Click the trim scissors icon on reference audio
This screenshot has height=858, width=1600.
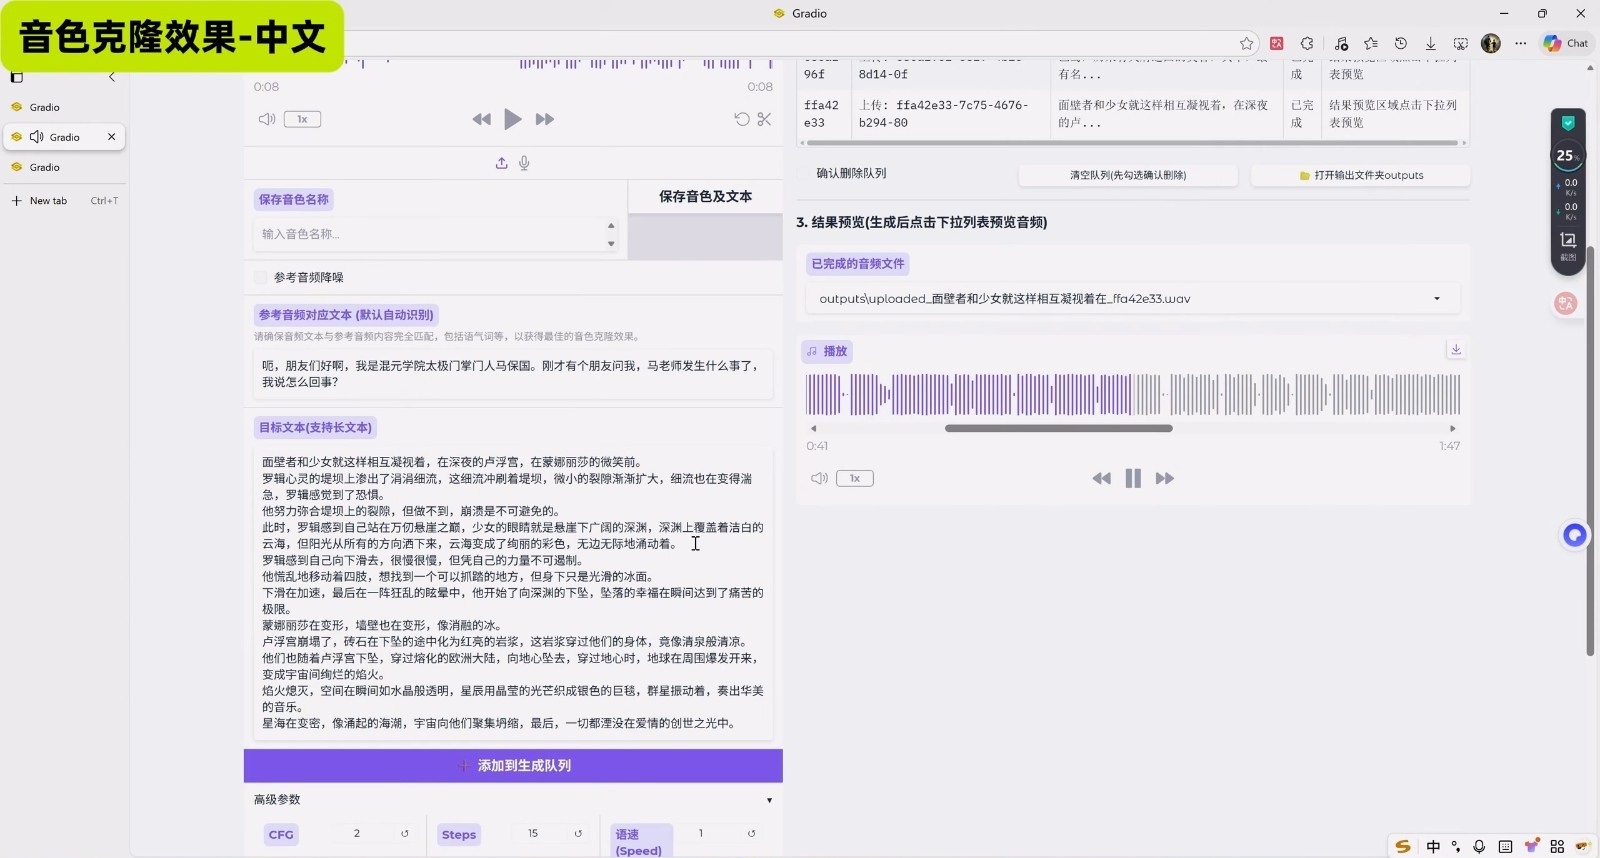coord(764,119)
